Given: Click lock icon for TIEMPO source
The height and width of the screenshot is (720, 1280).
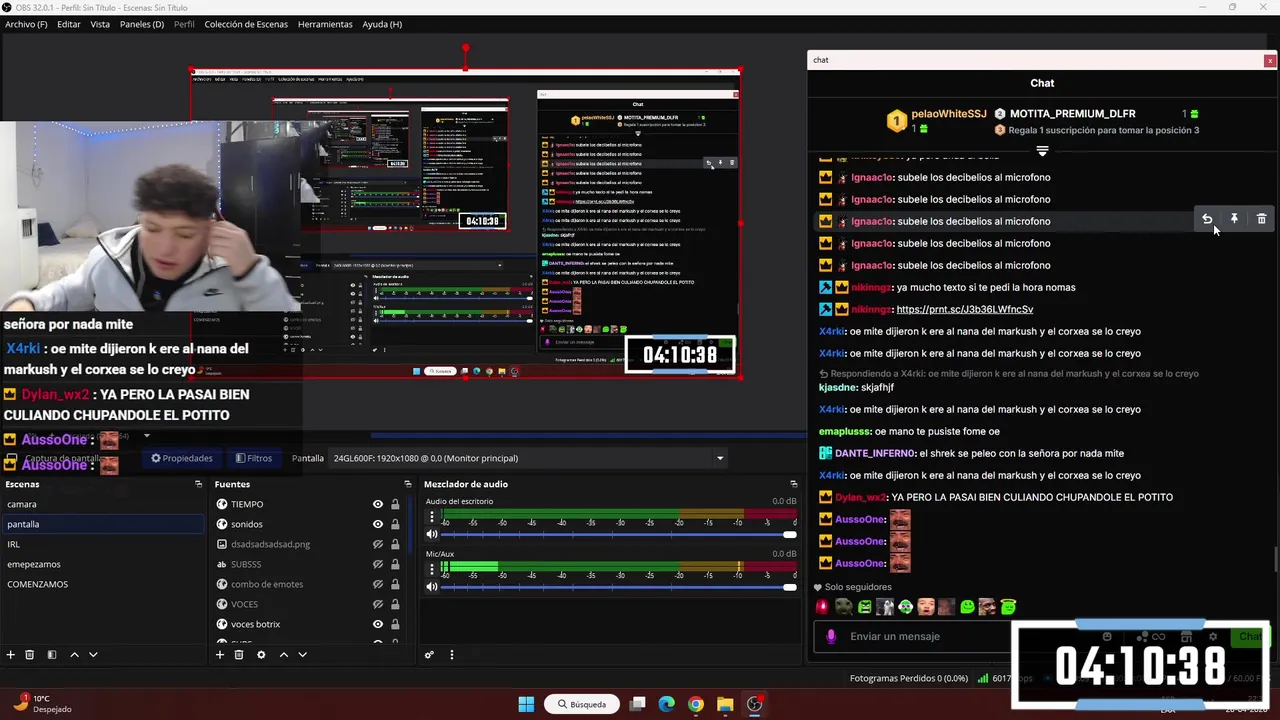Looking at the screenshot, I should (x=395, y=504).
